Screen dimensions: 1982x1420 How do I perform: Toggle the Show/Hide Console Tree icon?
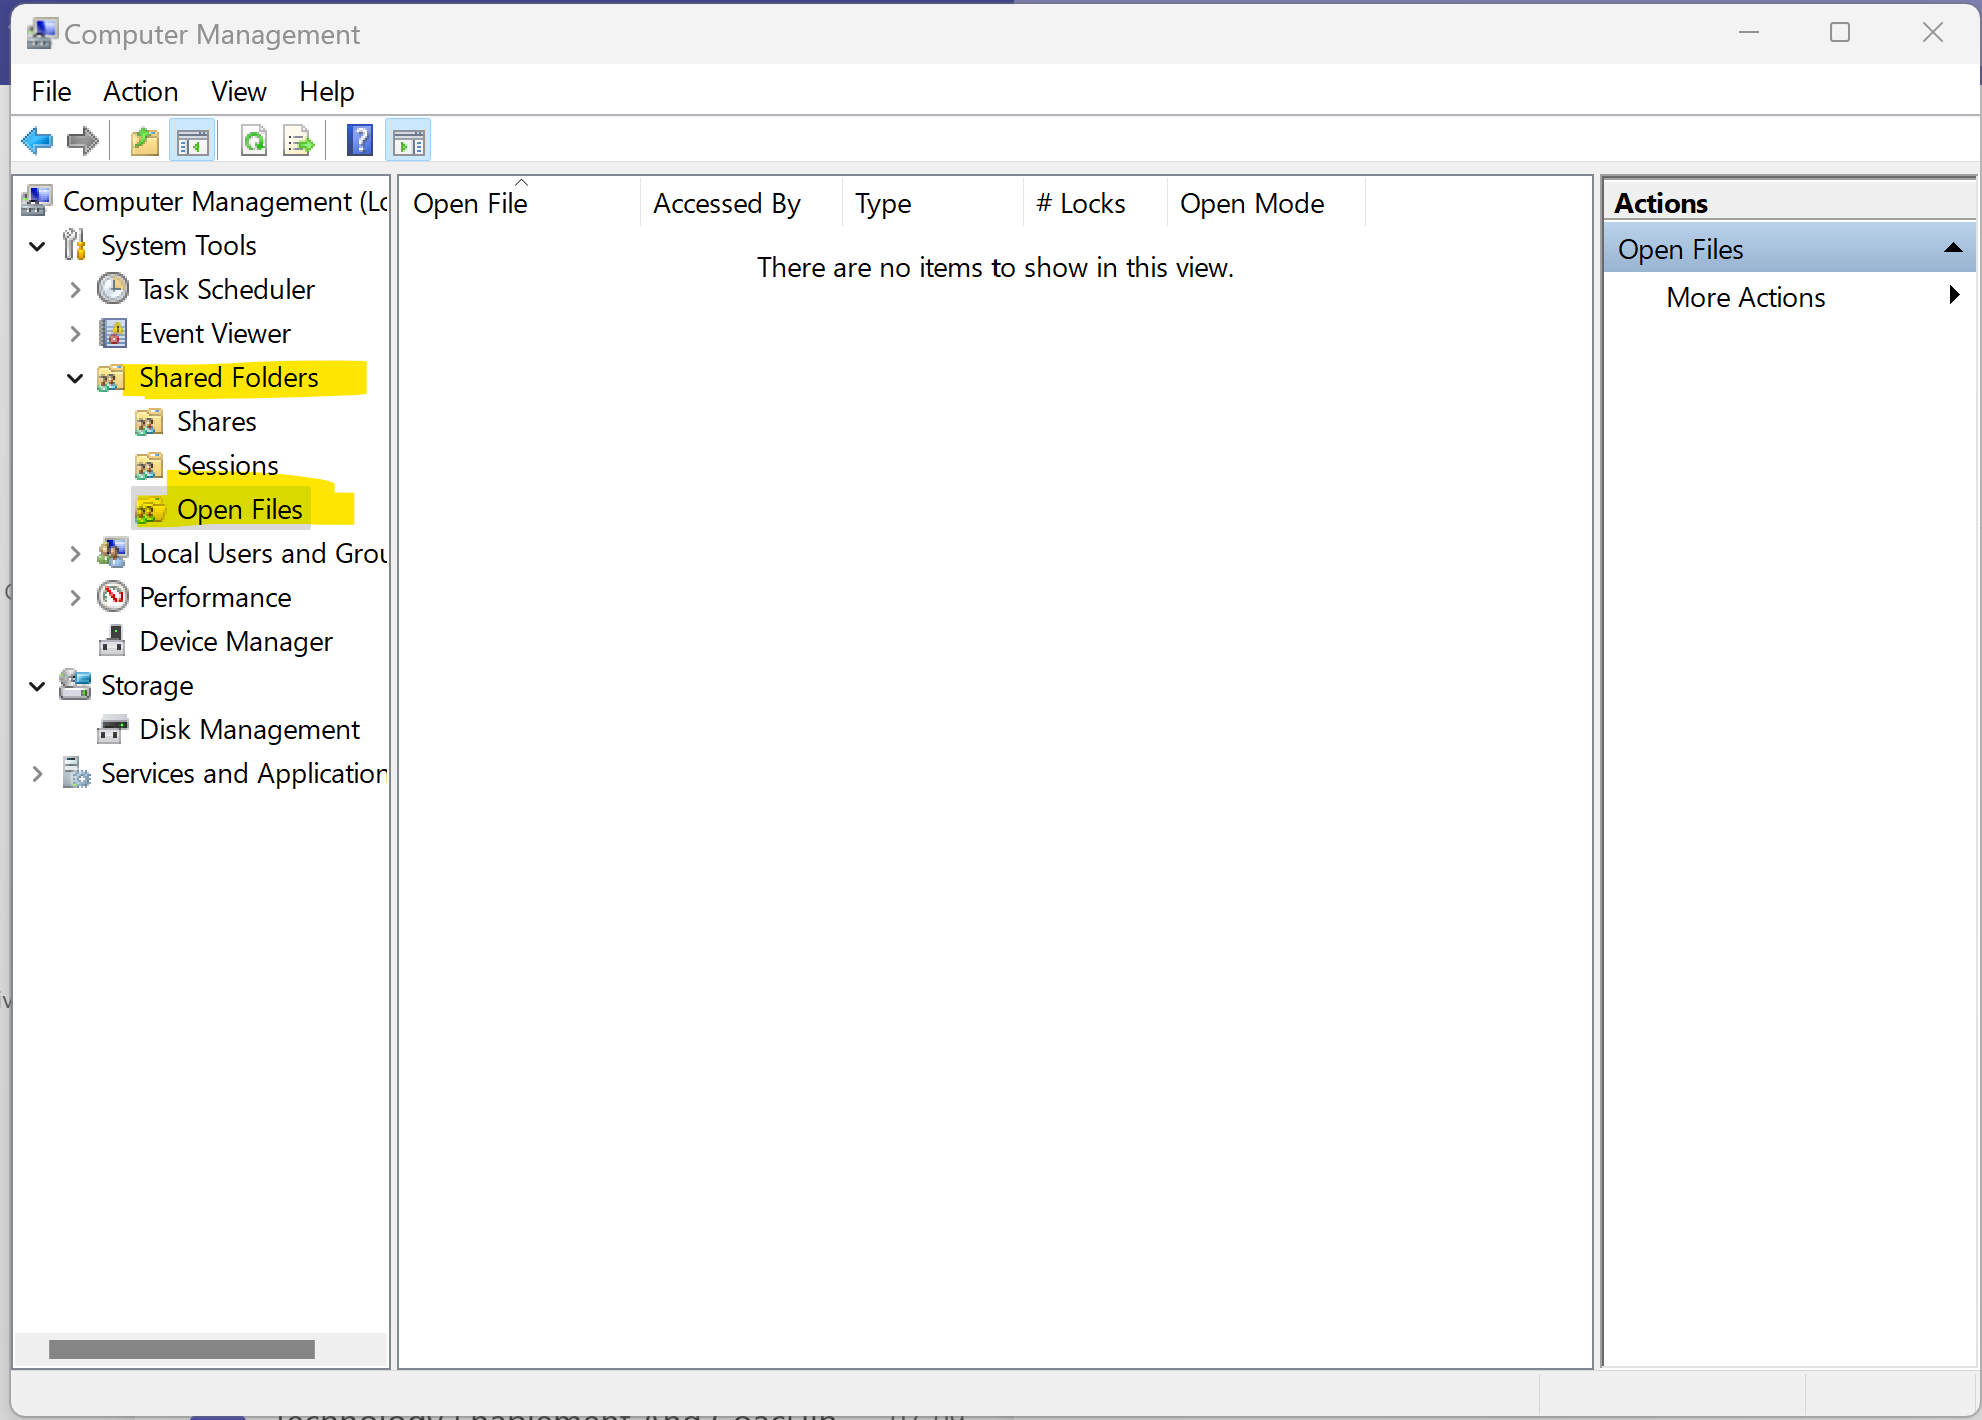[193, 140]
